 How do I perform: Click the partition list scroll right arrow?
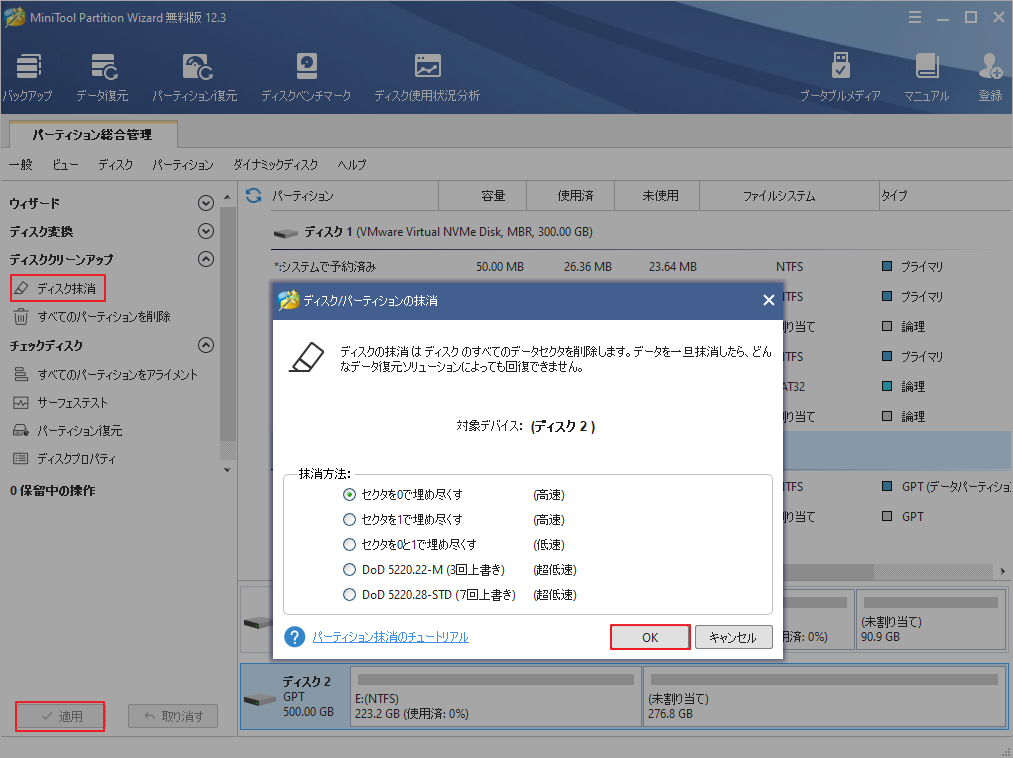click(x=1003, y=571)
